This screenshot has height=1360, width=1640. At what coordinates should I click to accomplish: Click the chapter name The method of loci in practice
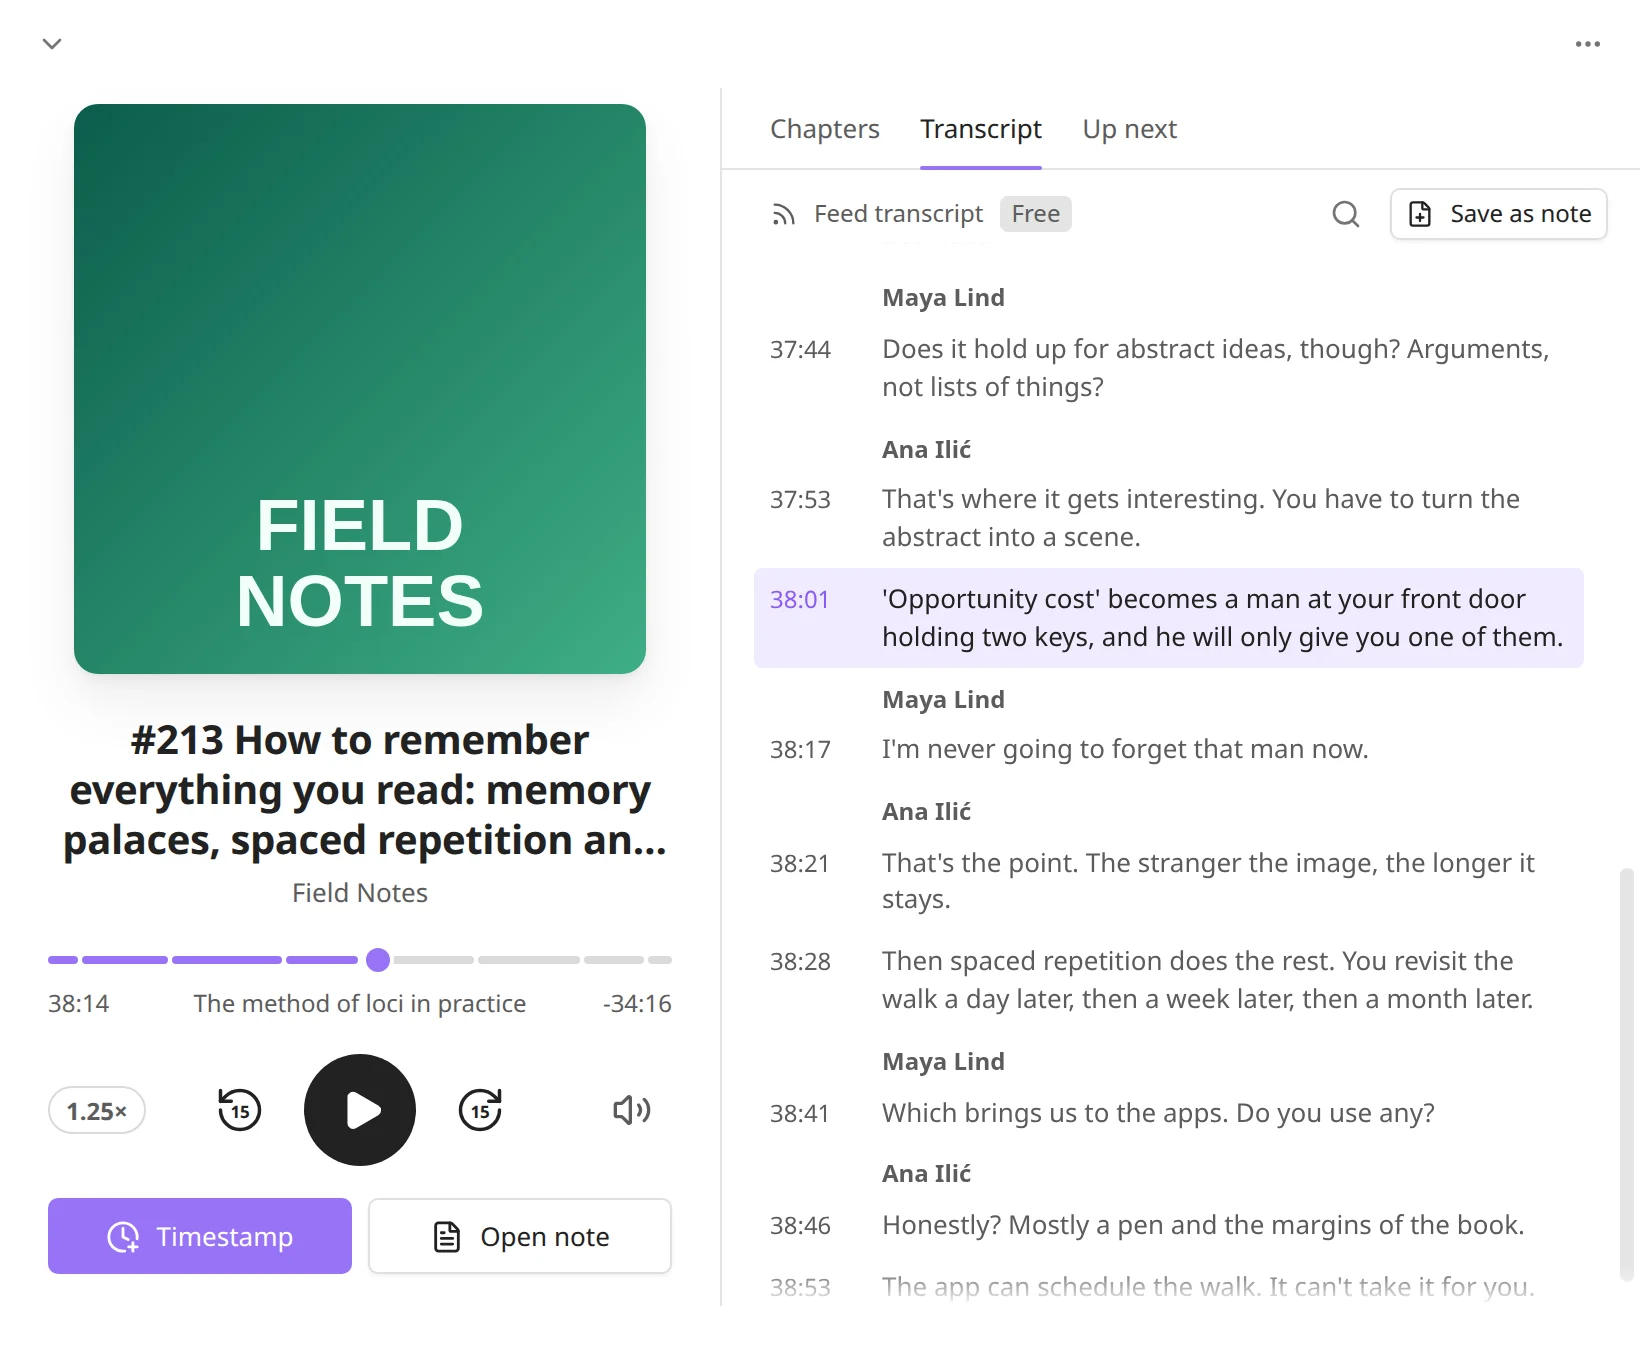tap(360, 1004)
